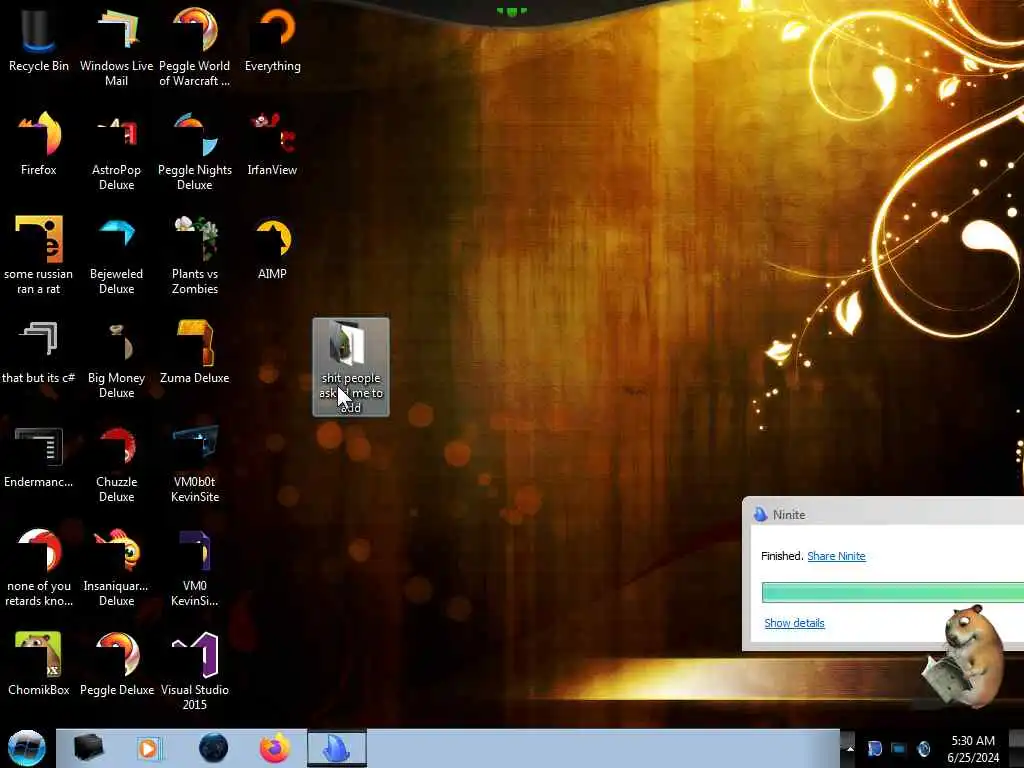
Task: Open Peggle Nights Deluxe shortcut
Action: pos(195,152)
